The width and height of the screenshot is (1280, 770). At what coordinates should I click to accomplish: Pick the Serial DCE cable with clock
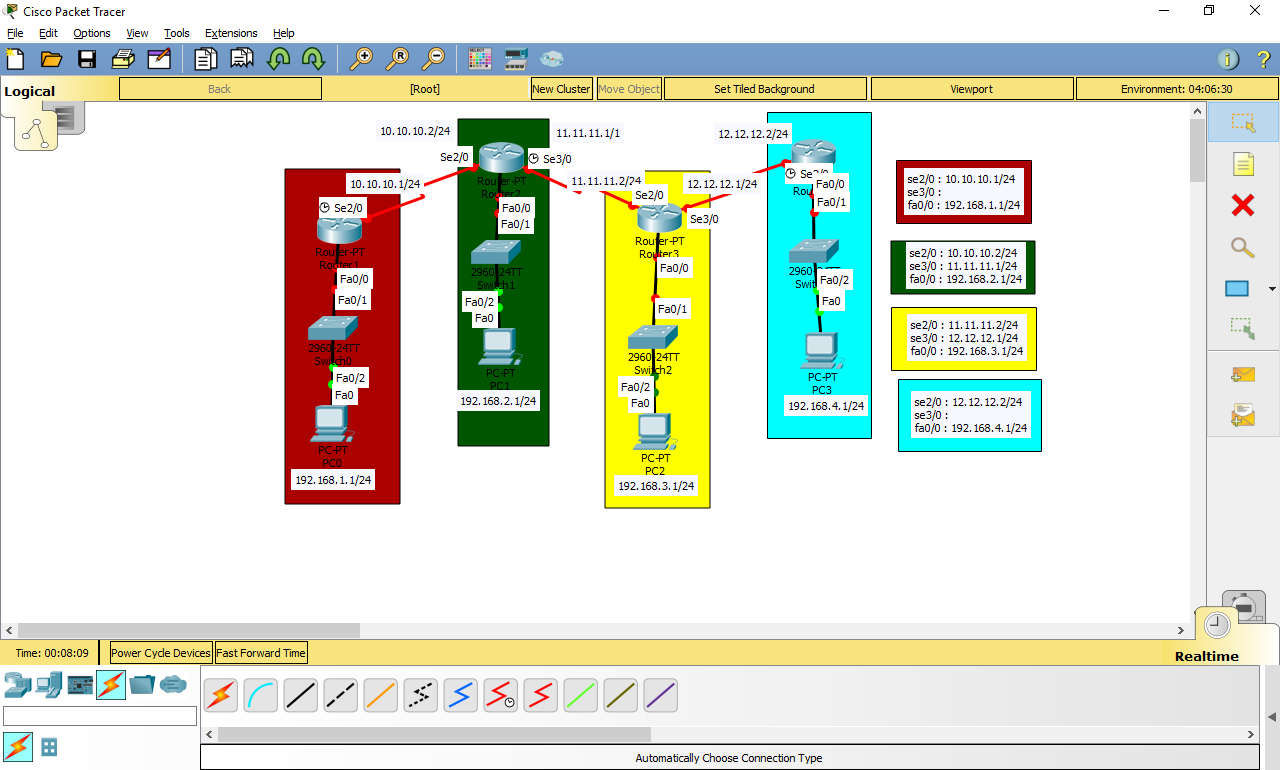[500, 694]
